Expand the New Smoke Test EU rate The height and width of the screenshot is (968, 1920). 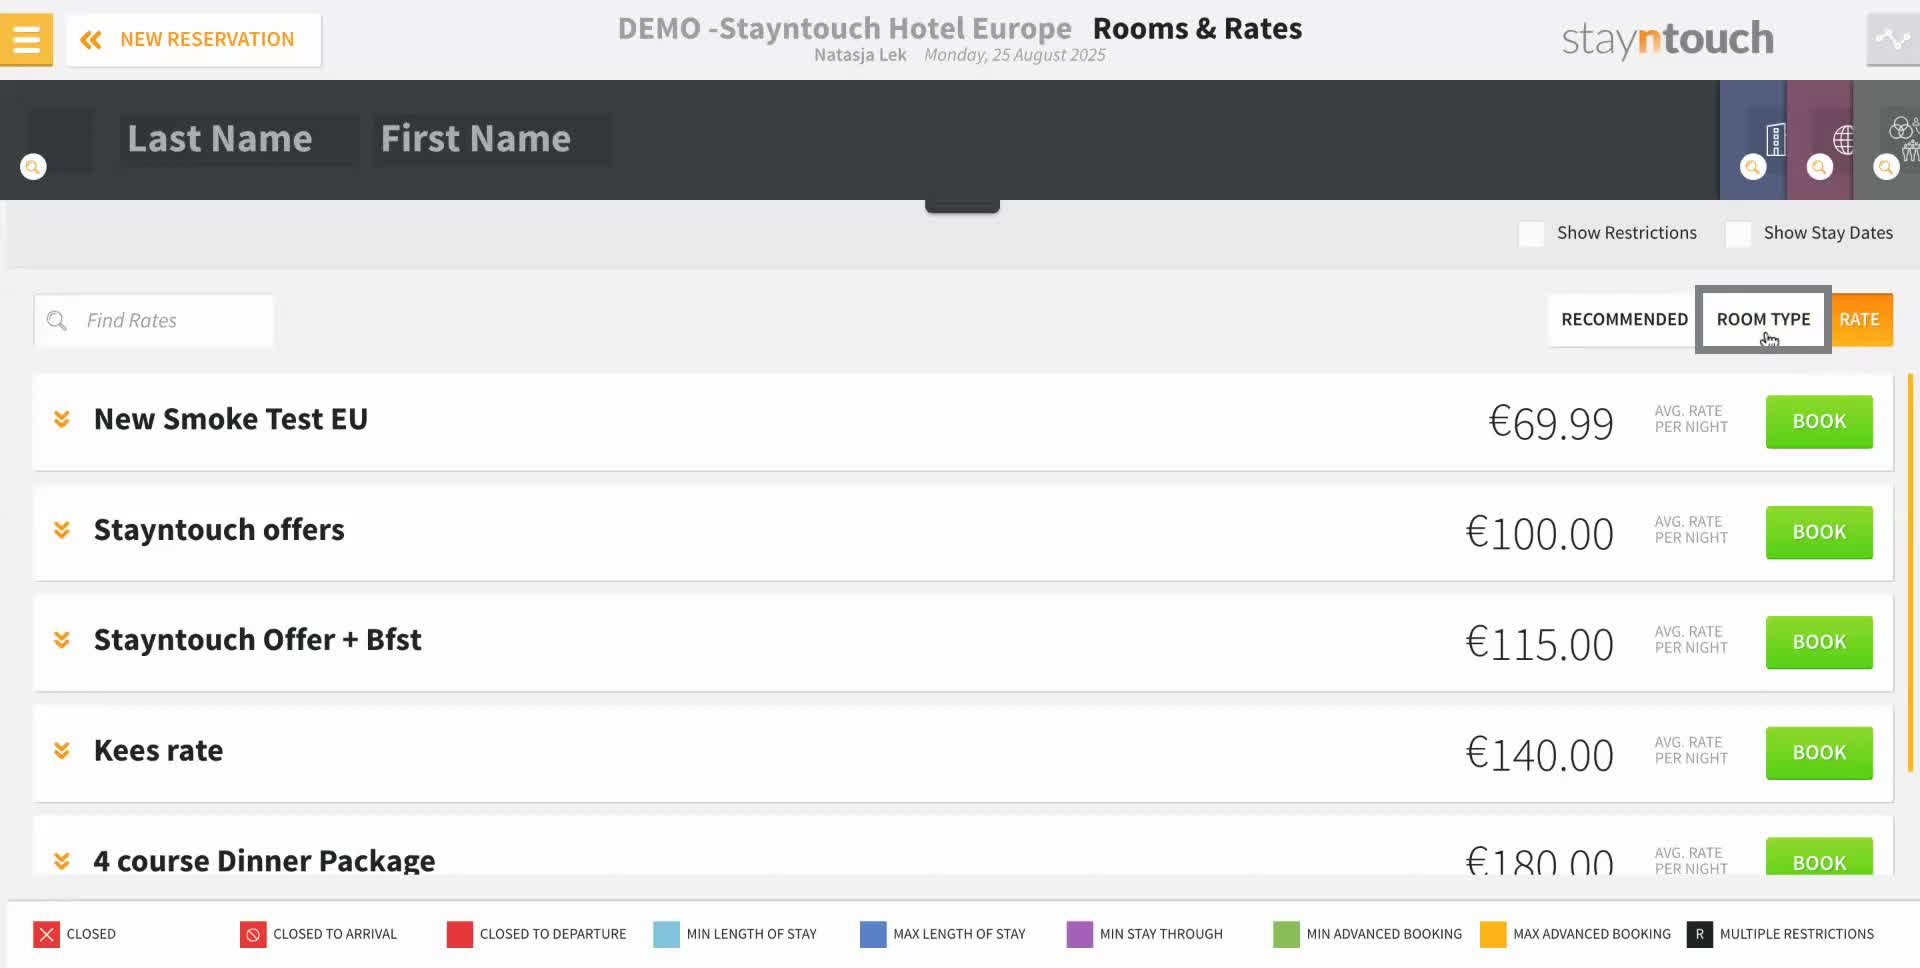pos(62,419)
